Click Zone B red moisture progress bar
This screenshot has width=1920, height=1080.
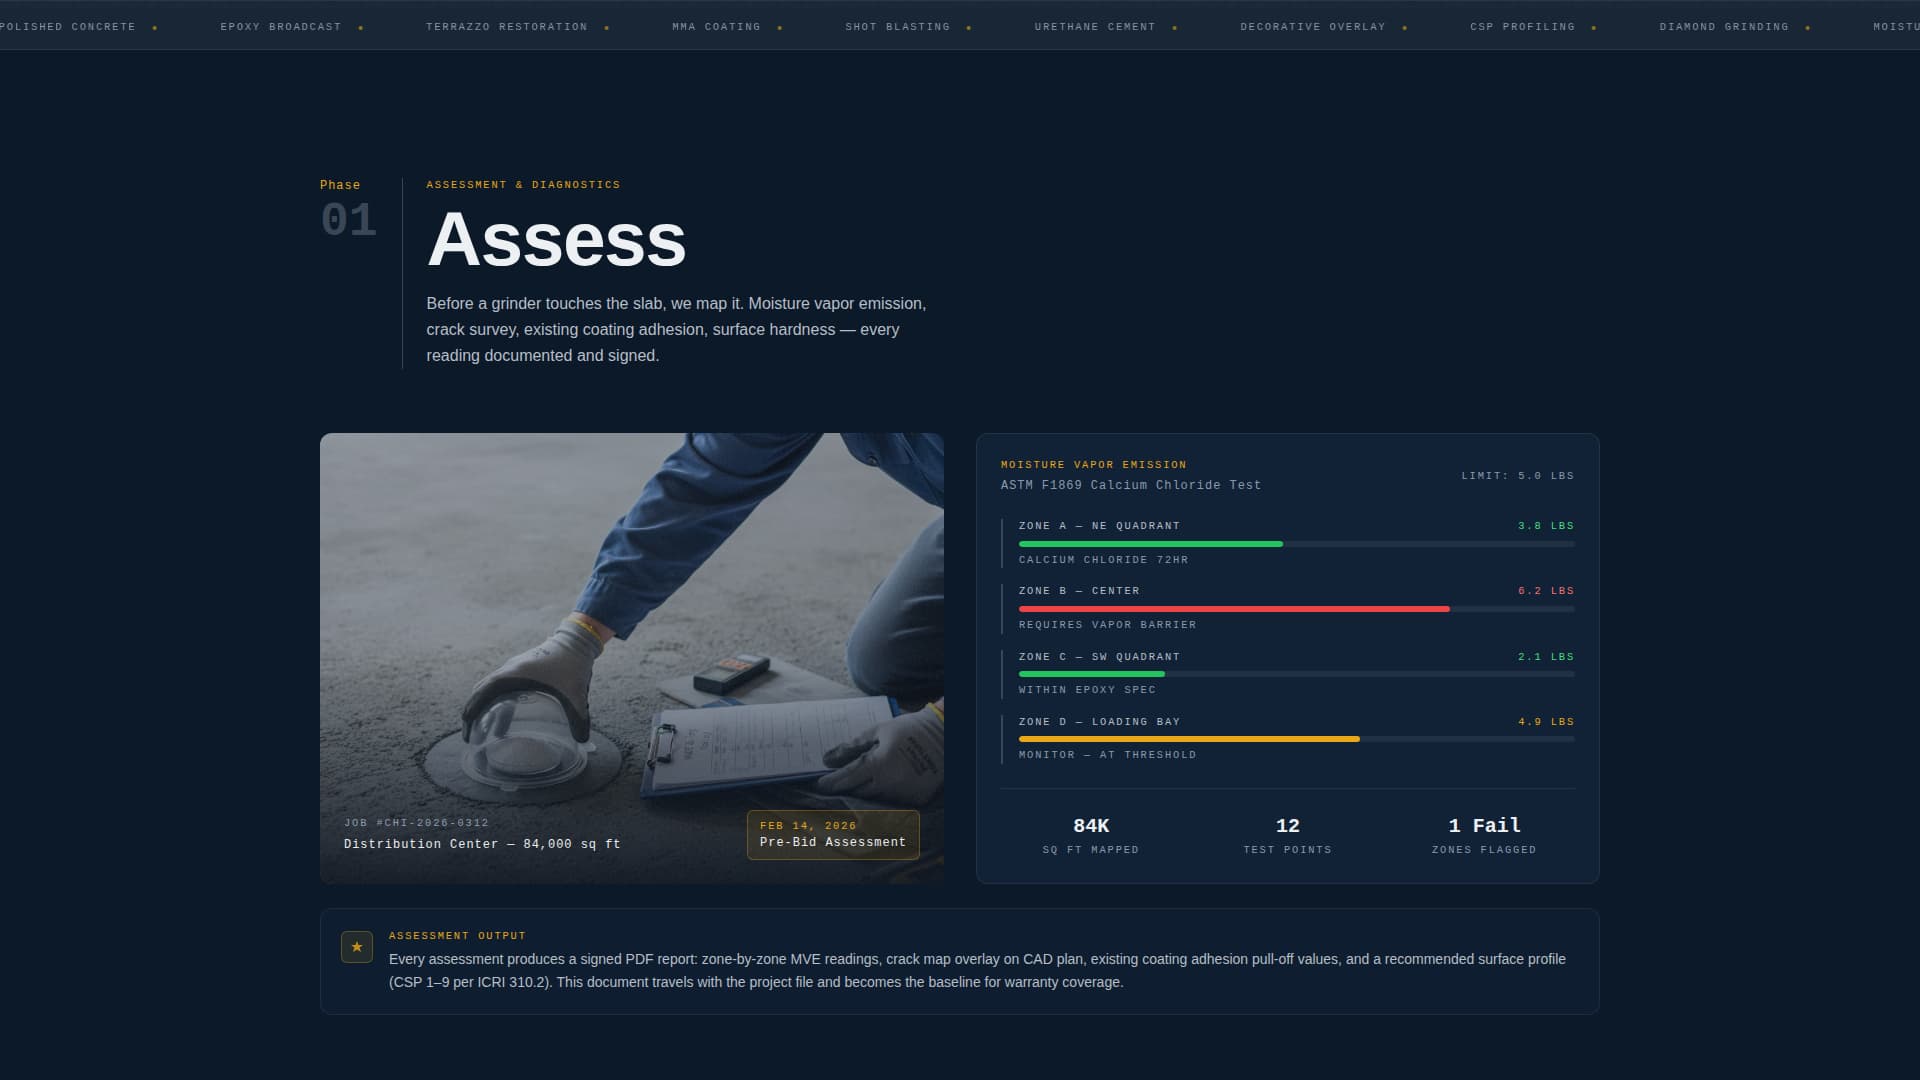point(1234,609)
